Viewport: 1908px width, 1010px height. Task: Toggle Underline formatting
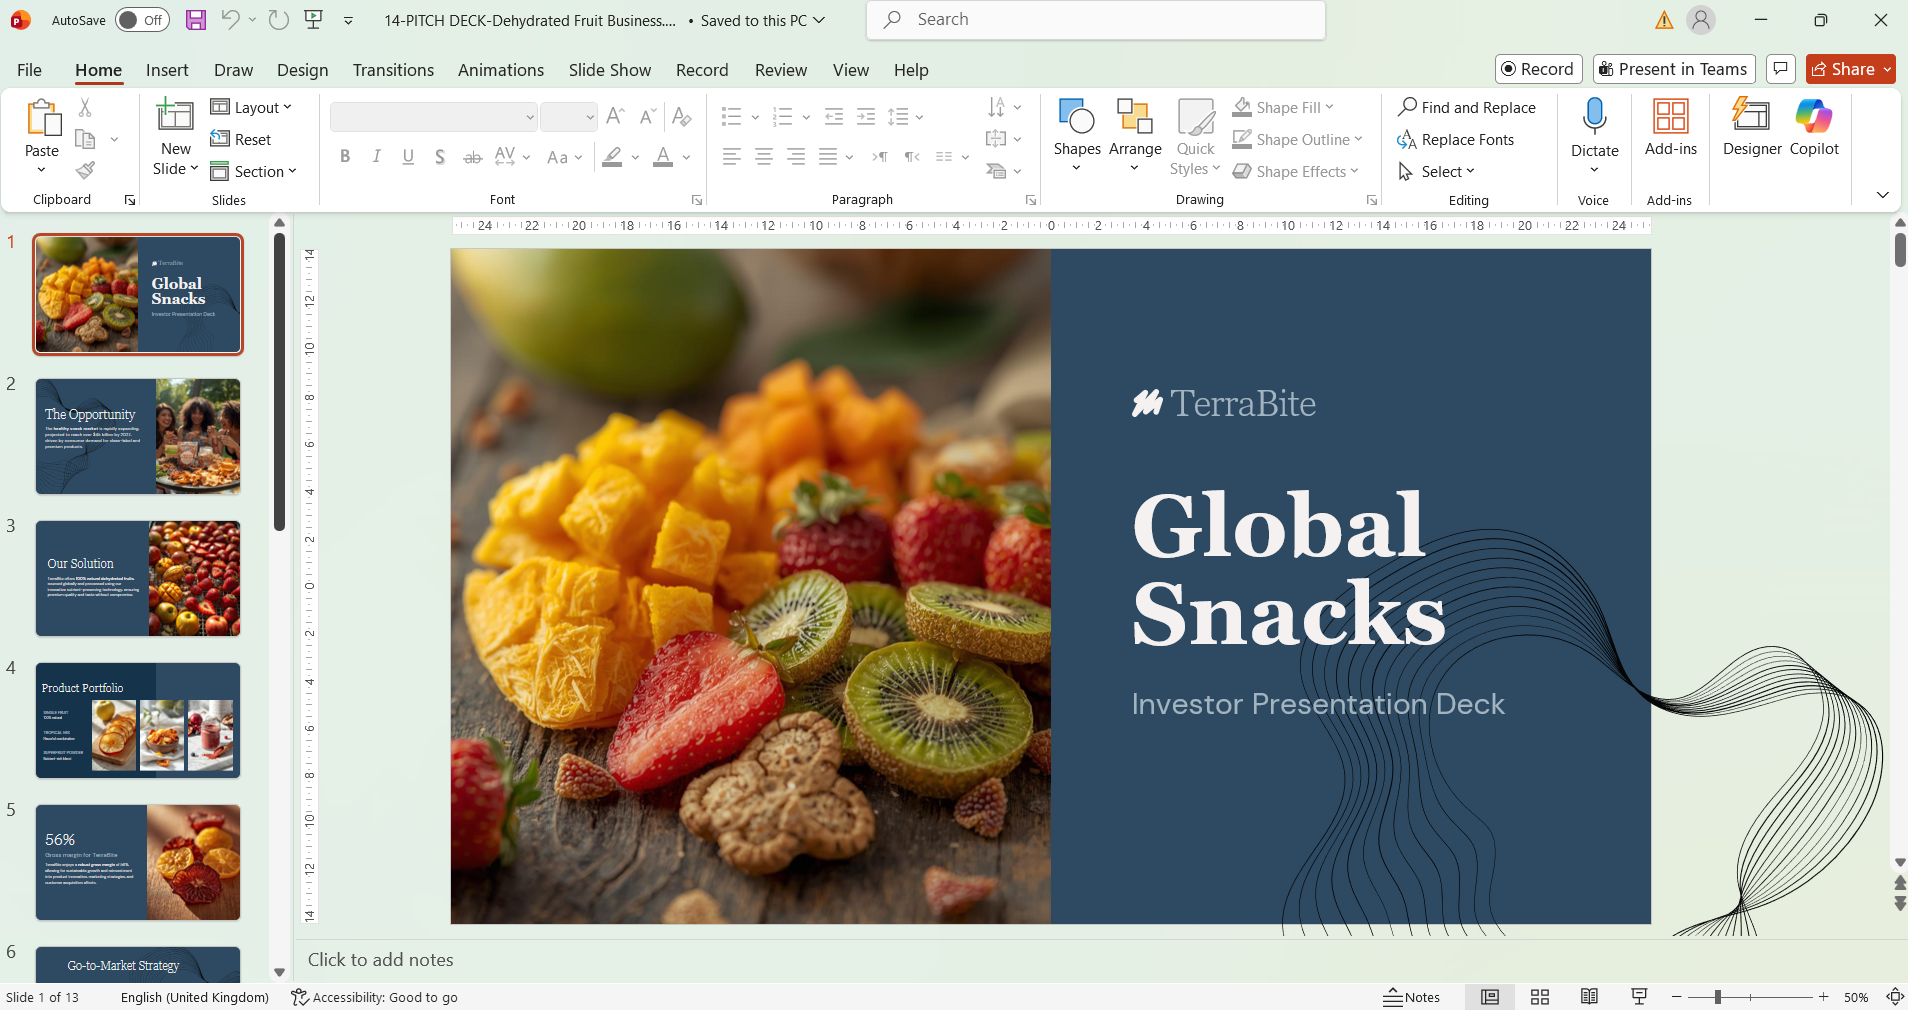pyautogui.click(x=408, y=156)
